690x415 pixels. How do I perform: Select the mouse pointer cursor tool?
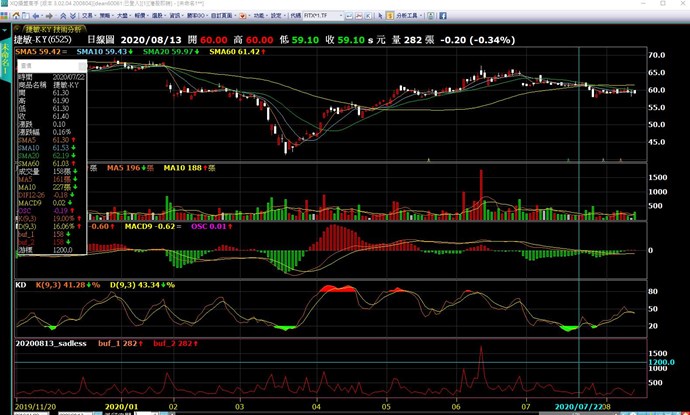380,16
